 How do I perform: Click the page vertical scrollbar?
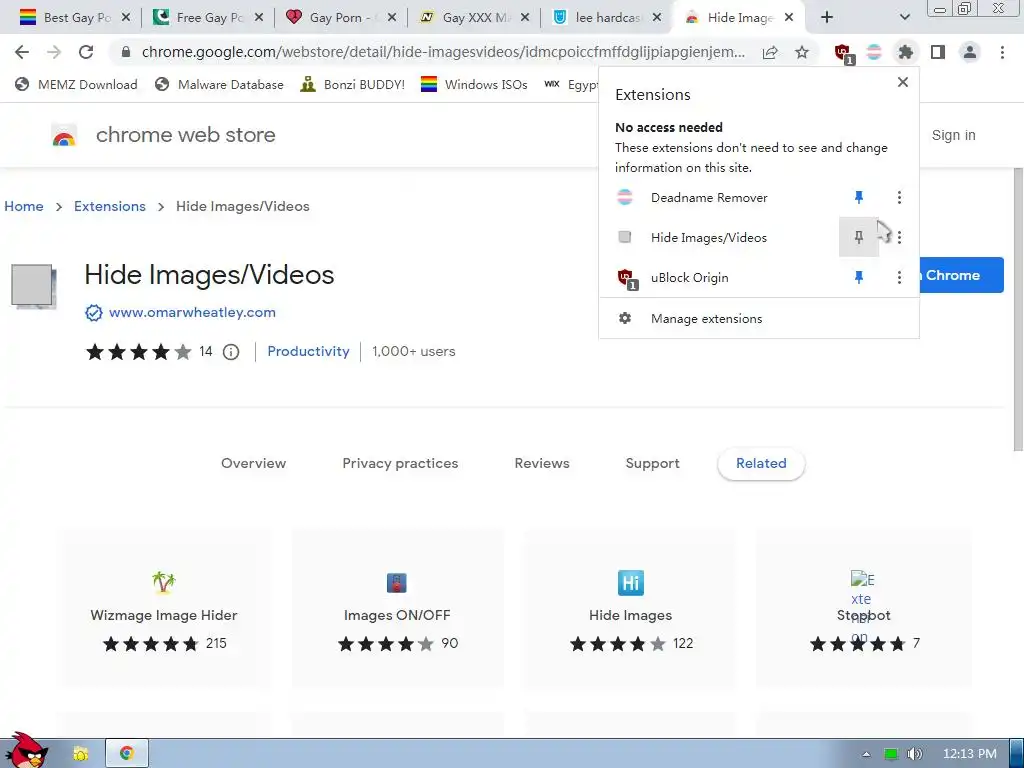(x=1017, y=310)
